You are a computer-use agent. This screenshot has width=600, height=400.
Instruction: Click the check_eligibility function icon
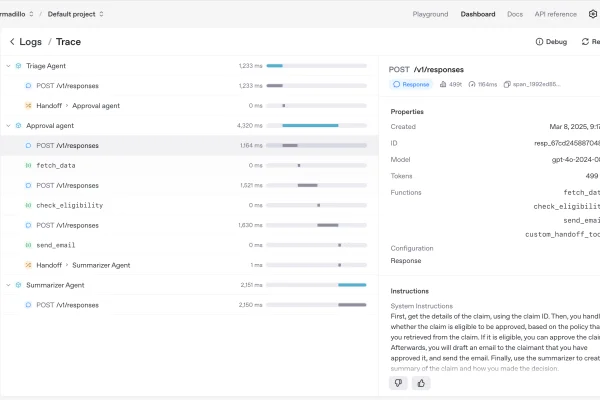(28, 205)
